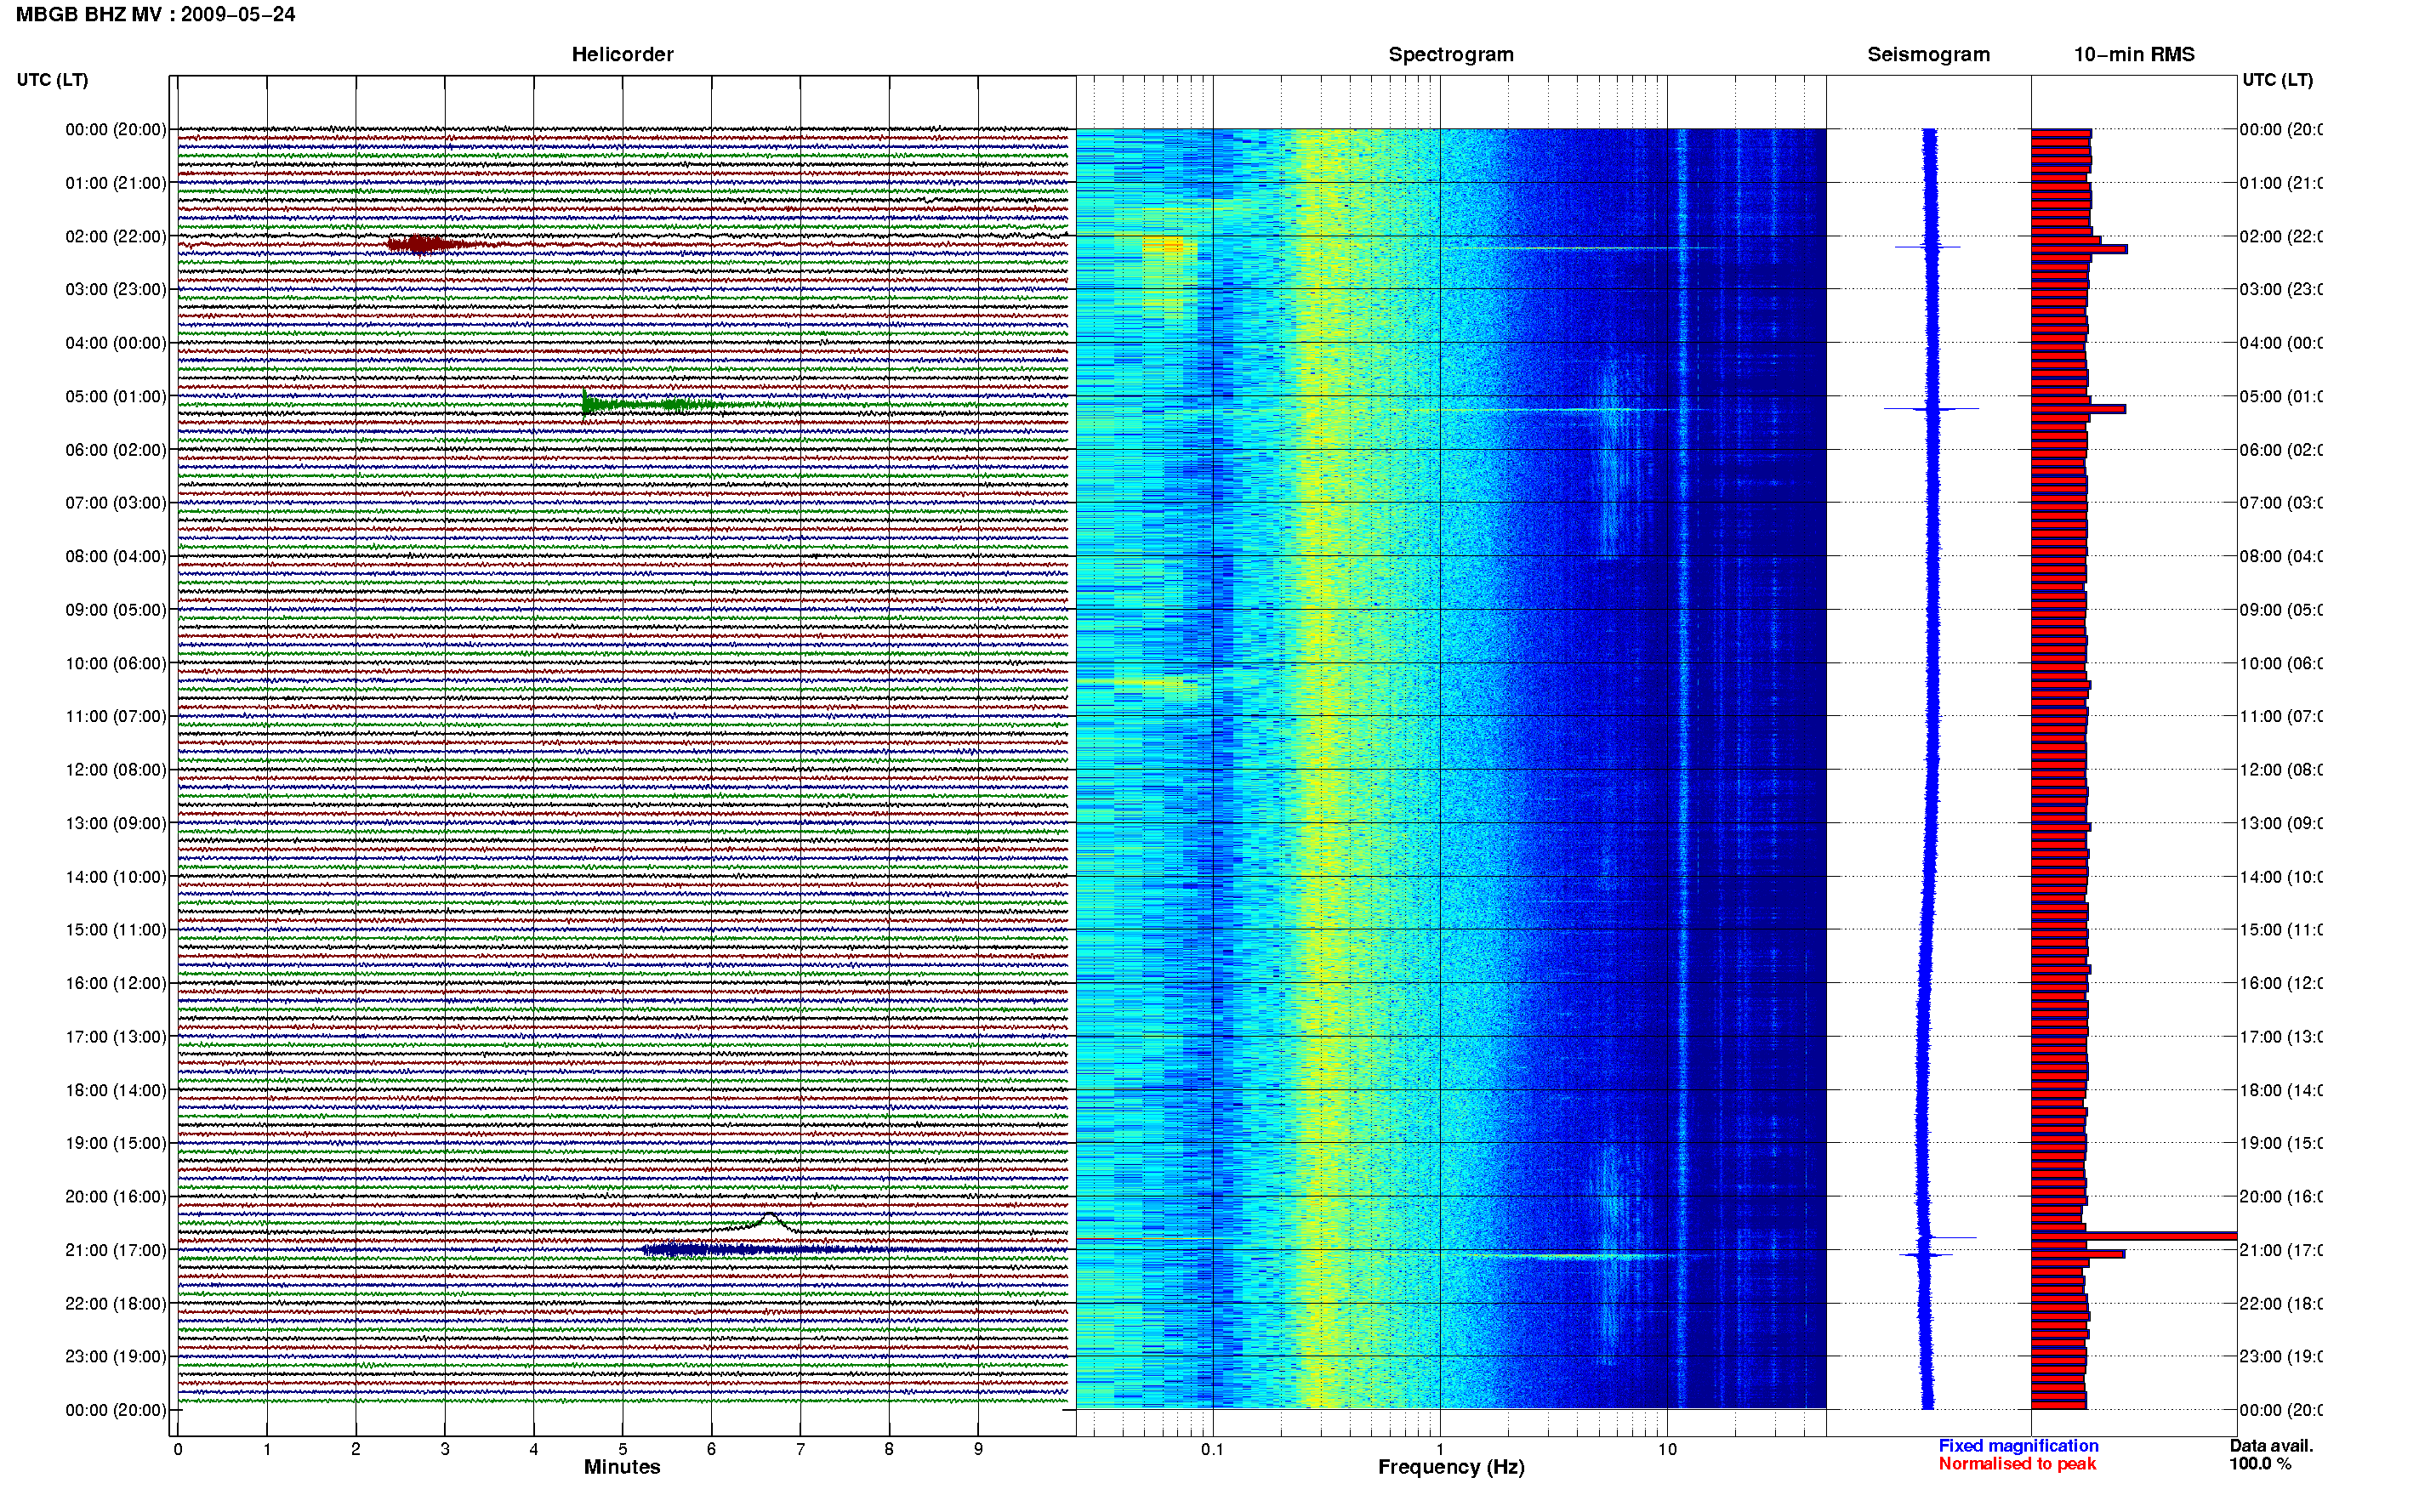2419x1512 pixels.
Task: Click the '23:00 (19:00)' left time label
Action: point(116,1356)
